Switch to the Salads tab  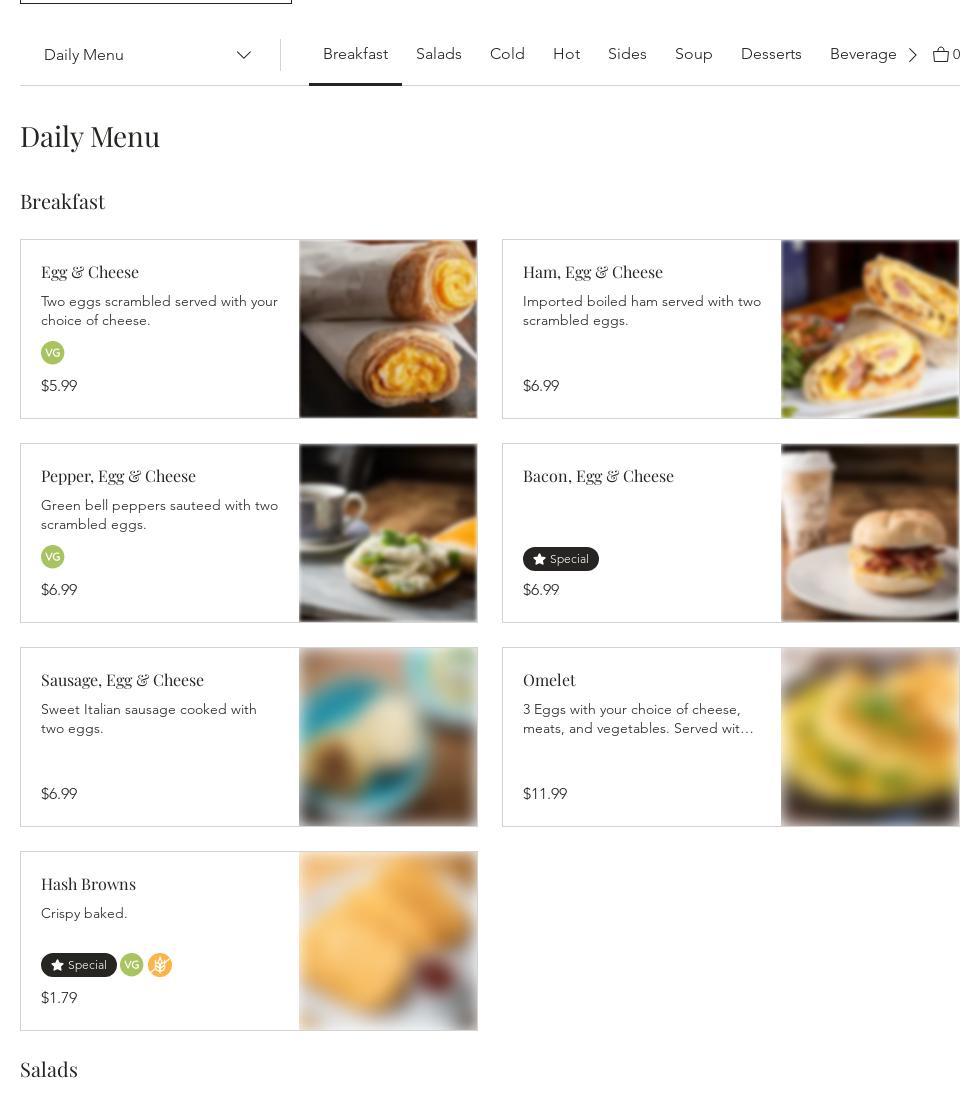(438, 54)
